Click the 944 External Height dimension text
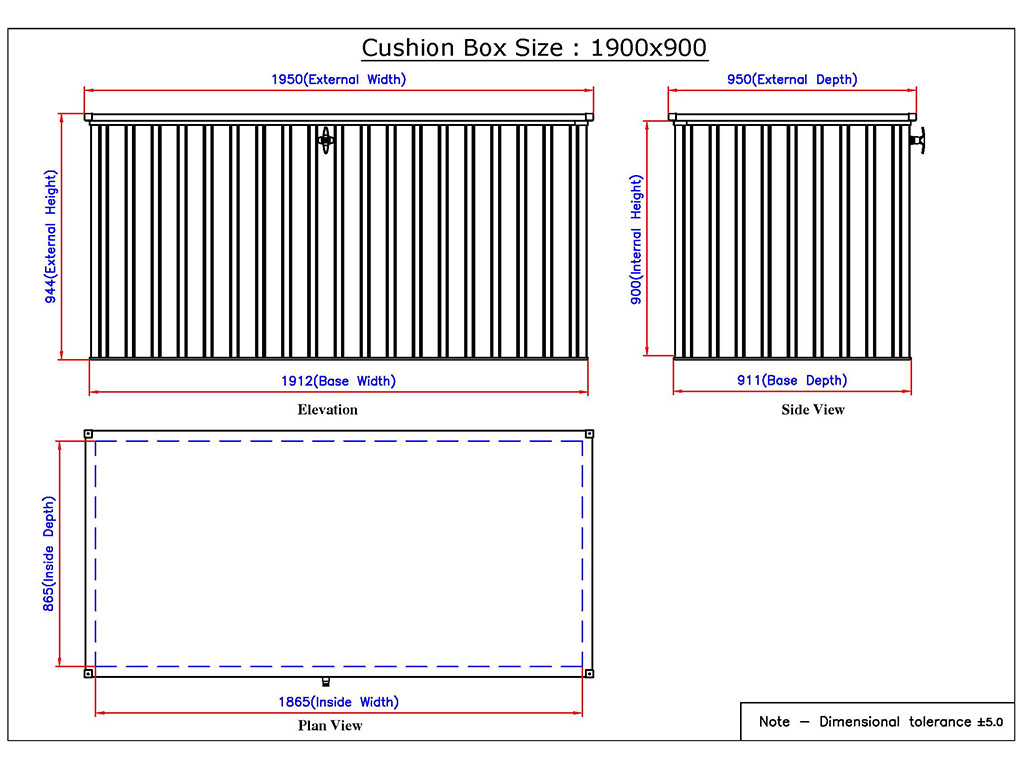 (51, 236)
